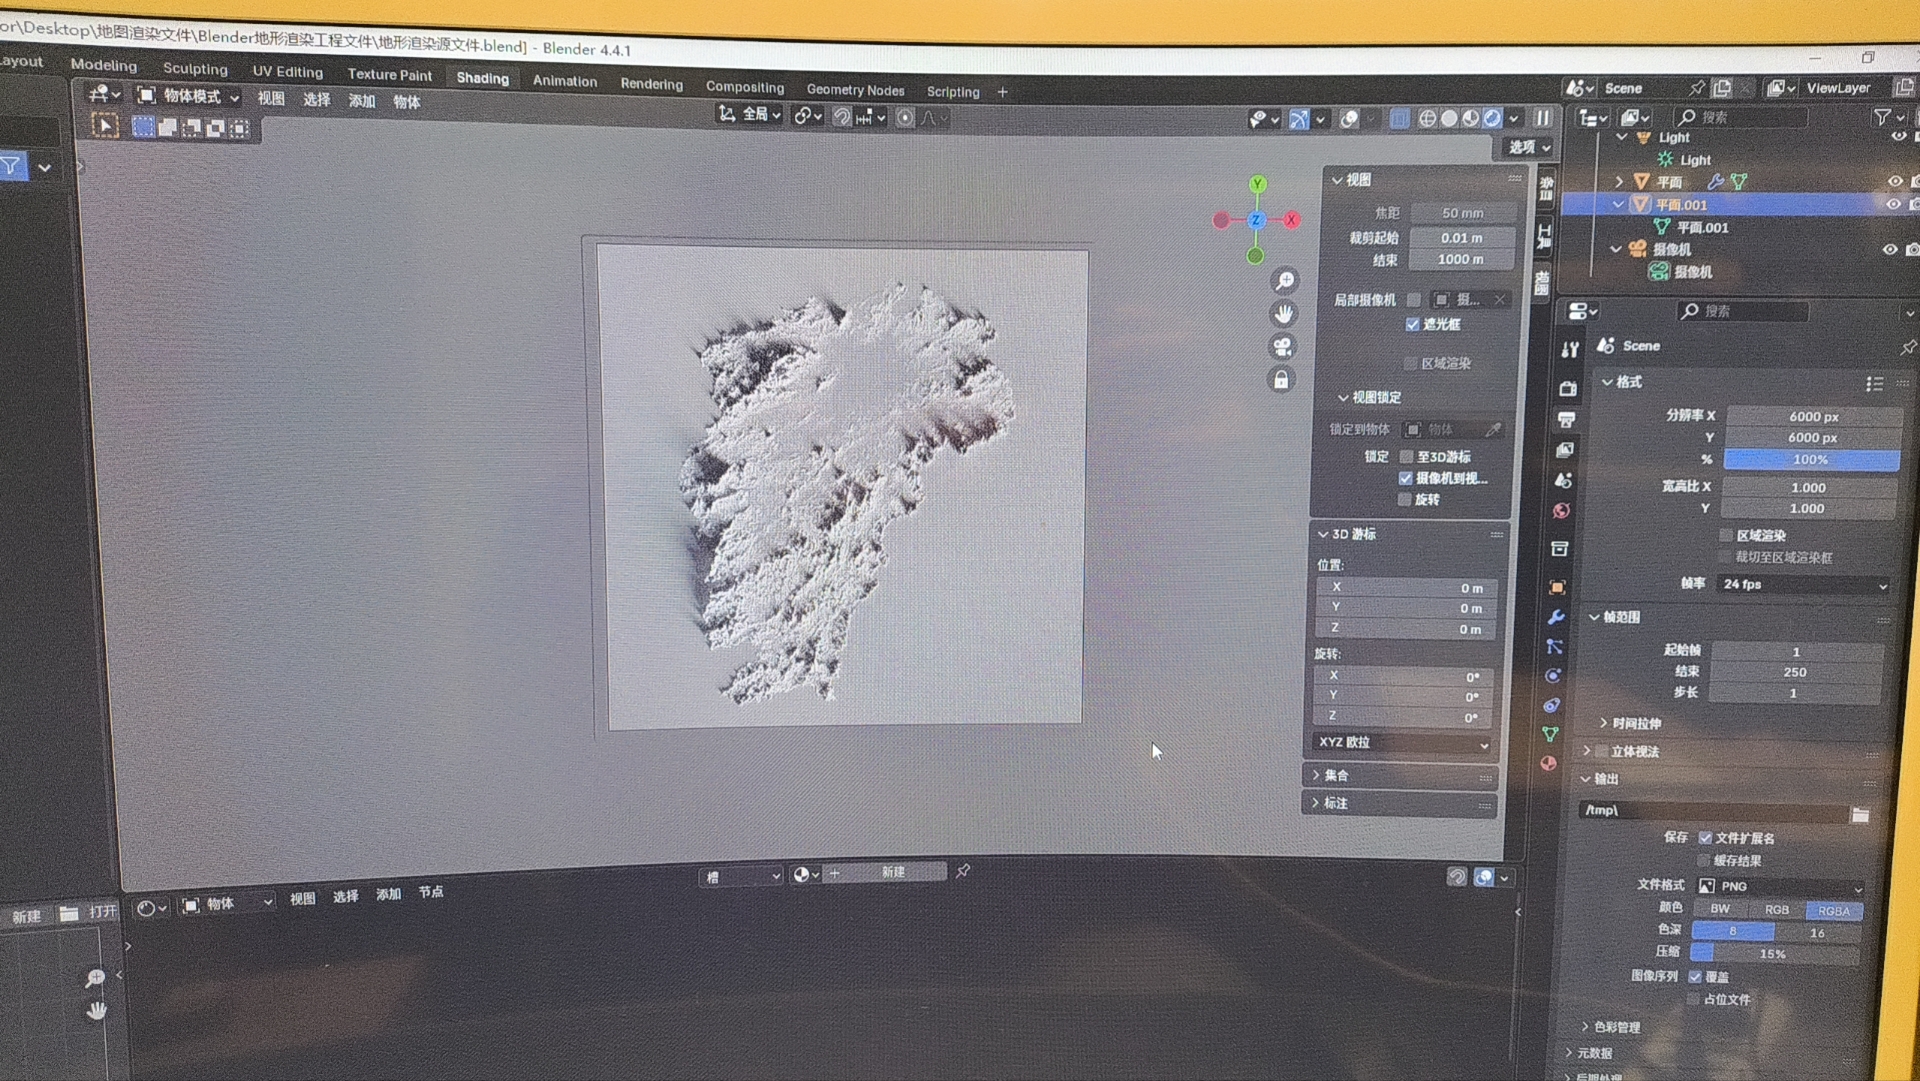Select the RGBA color mode button
The image size is (1920, 1081).
(x=1833, y=910)
